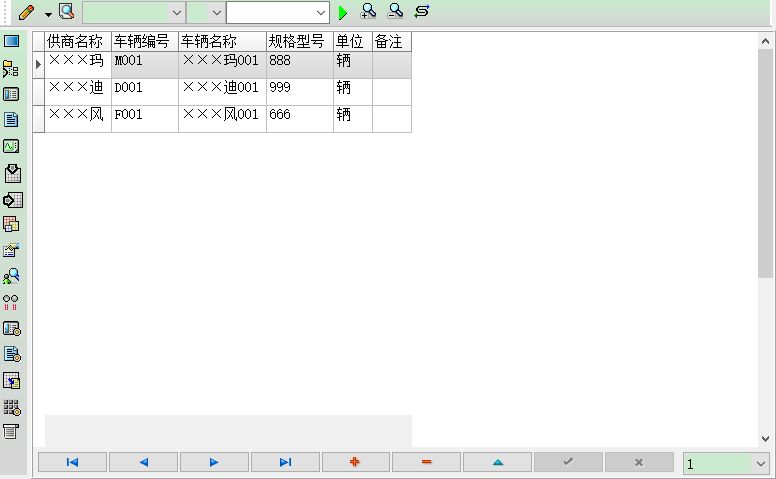Click the table with yellow sheet icon

pos(11,381)
